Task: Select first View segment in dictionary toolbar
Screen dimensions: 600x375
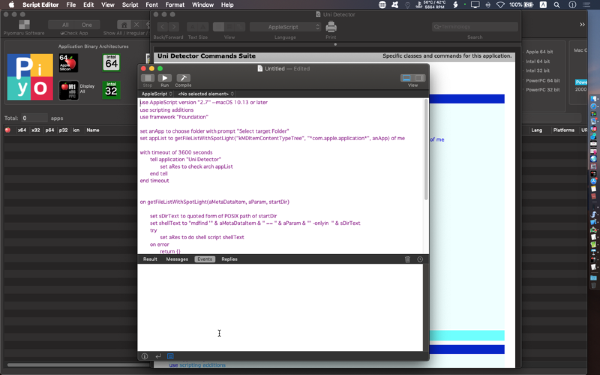Action: click(x=218, y=27)
